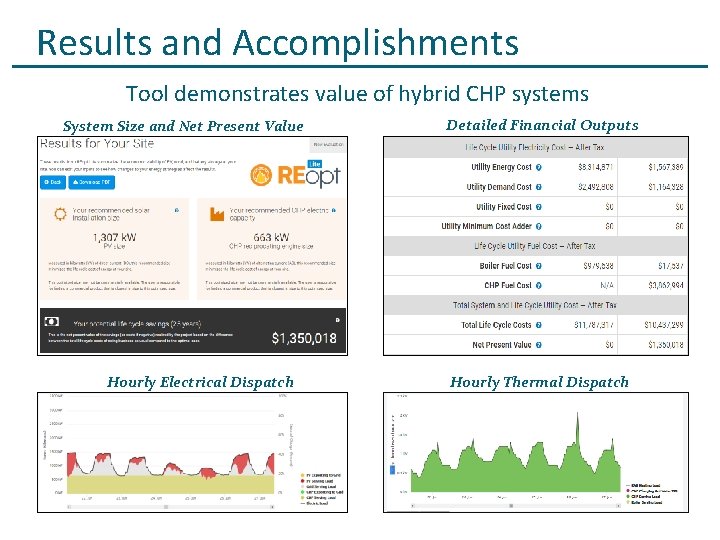Viewport: 720px width, 540px height.
Task: Click the N/A cell in CHP Fuel Cost row
Action: (607, 286)
